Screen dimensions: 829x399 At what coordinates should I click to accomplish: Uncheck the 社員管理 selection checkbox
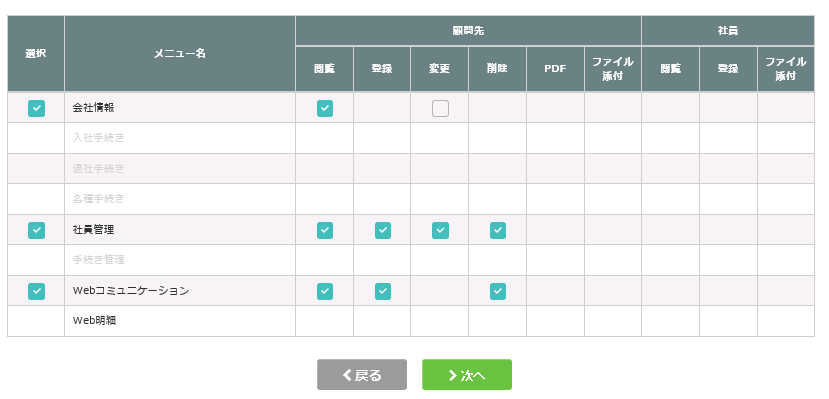36,230
